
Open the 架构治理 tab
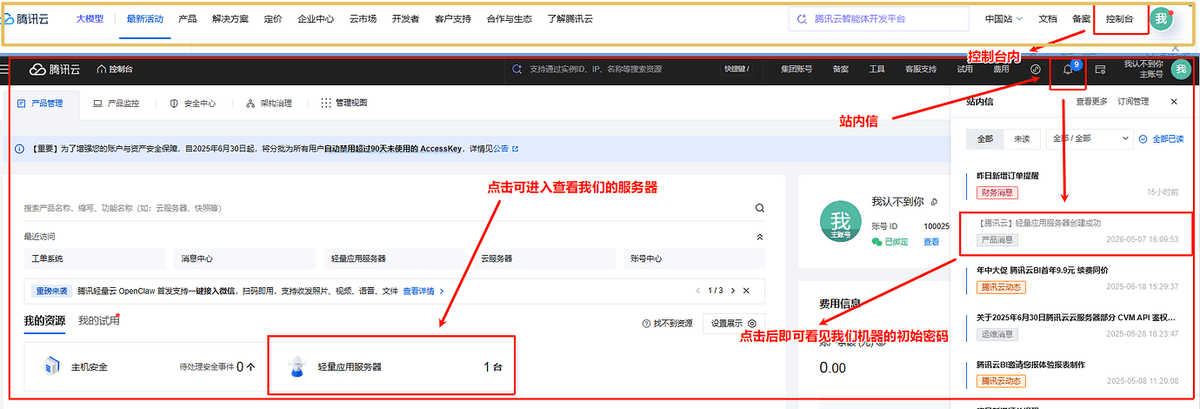[x=270, y=103]
